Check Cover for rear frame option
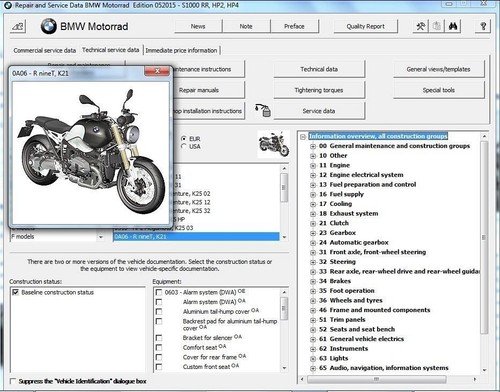Image resolution: width=500 pixels, height=392 pixels. [159, 357]
